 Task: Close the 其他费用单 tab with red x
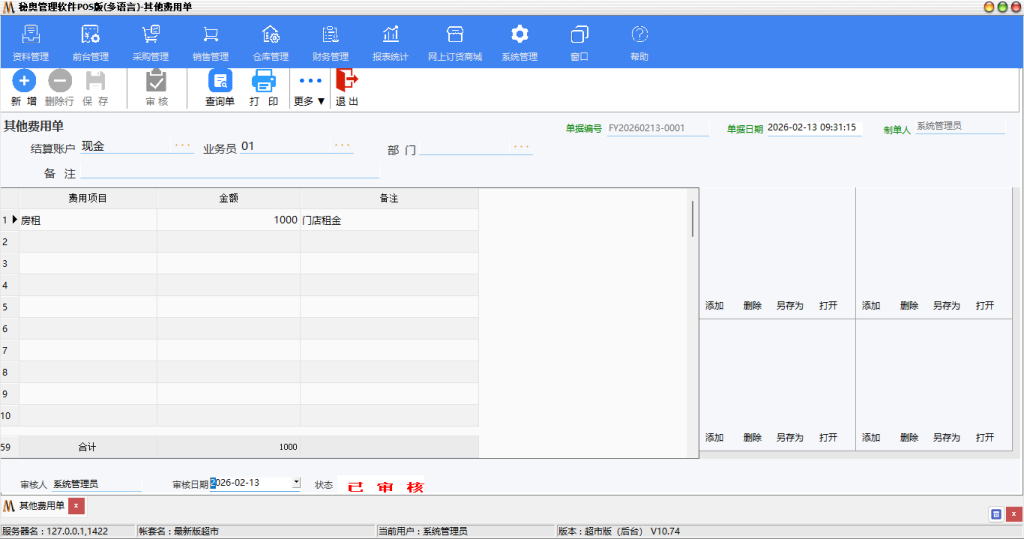click(77, 506)
